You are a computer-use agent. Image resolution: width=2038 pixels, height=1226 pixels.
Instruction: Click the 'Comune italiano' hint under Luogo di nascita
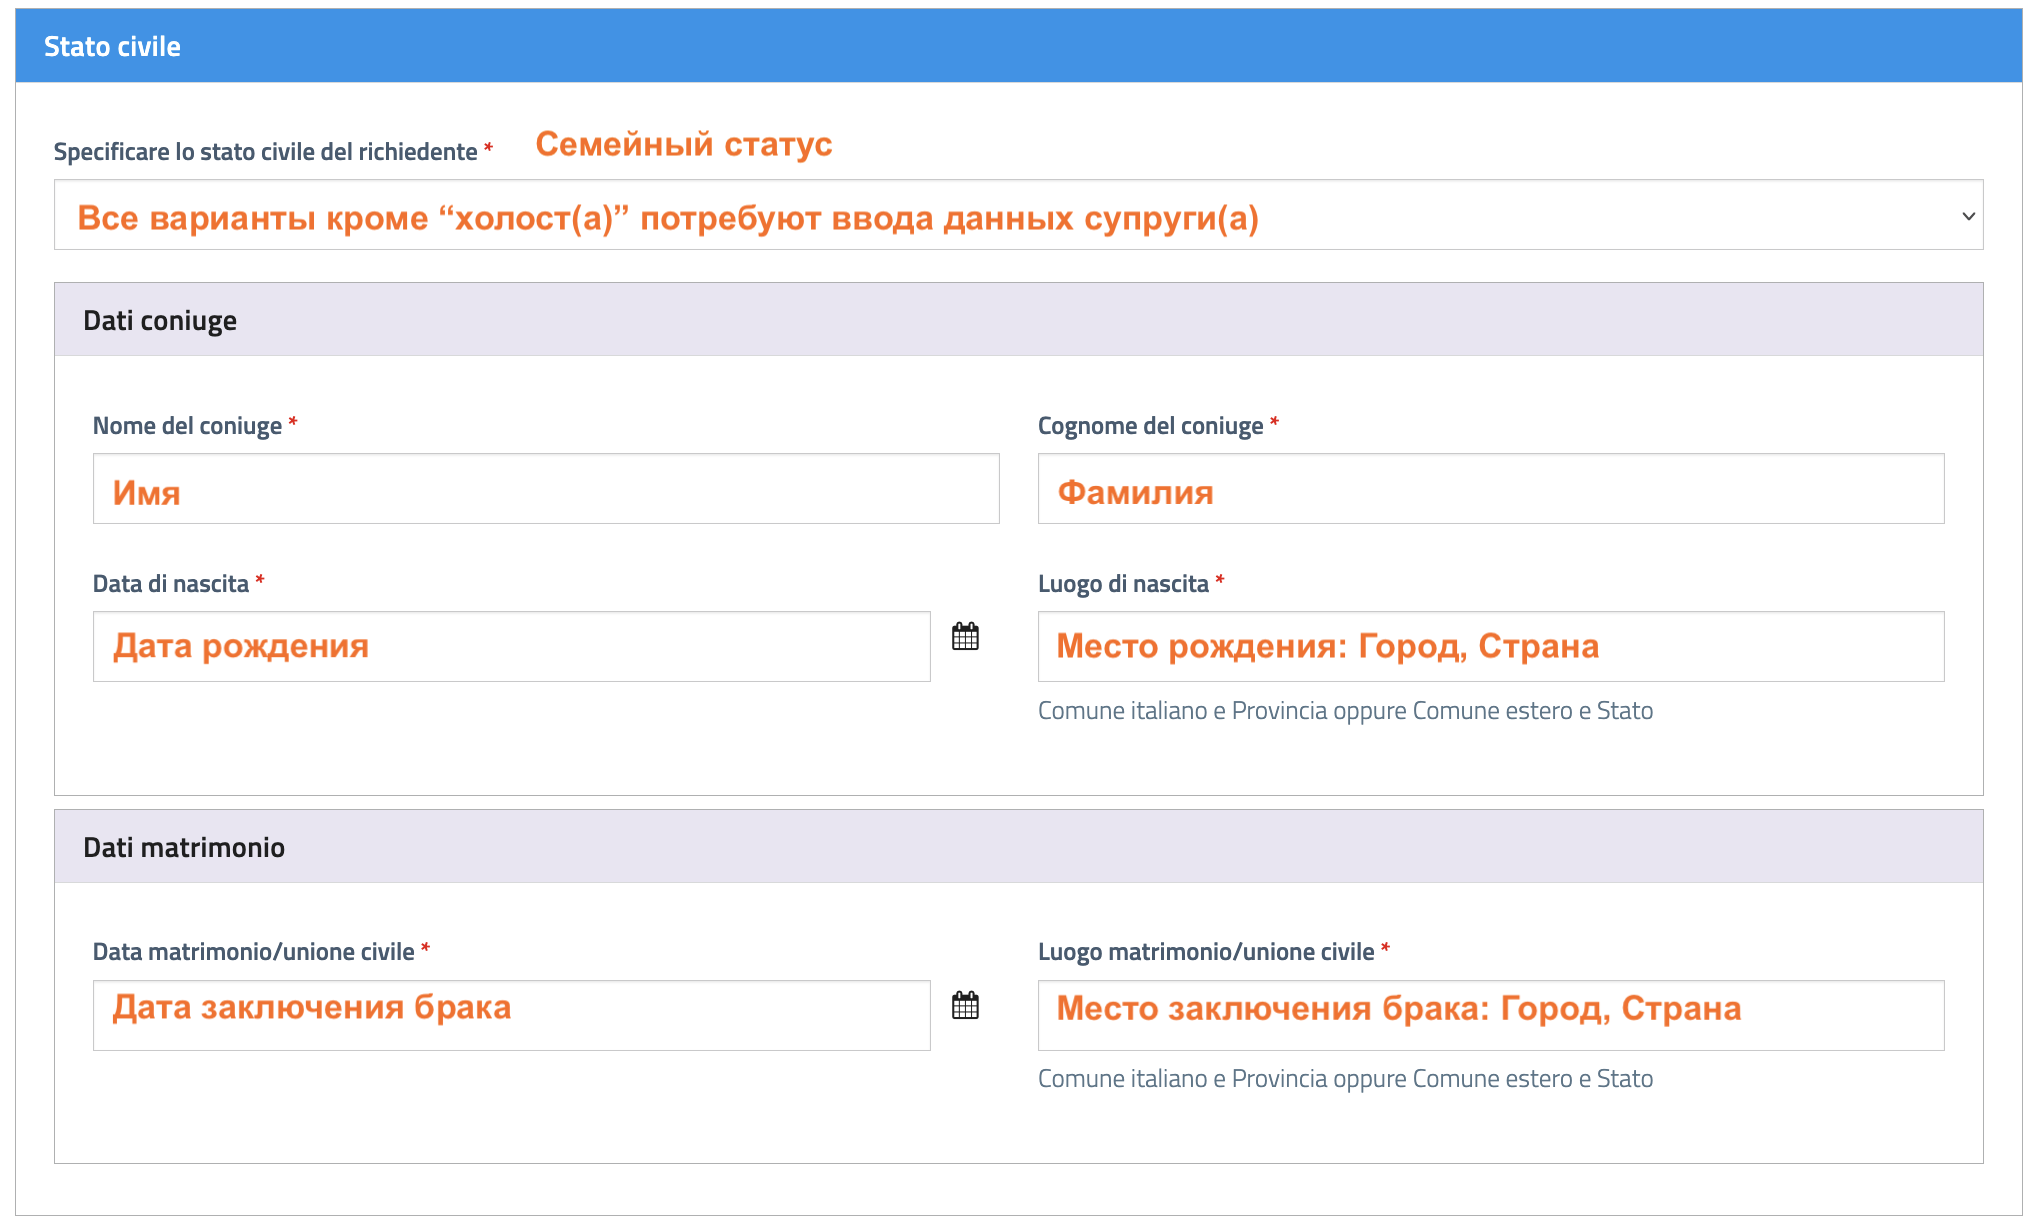(x=1345, y=711)
